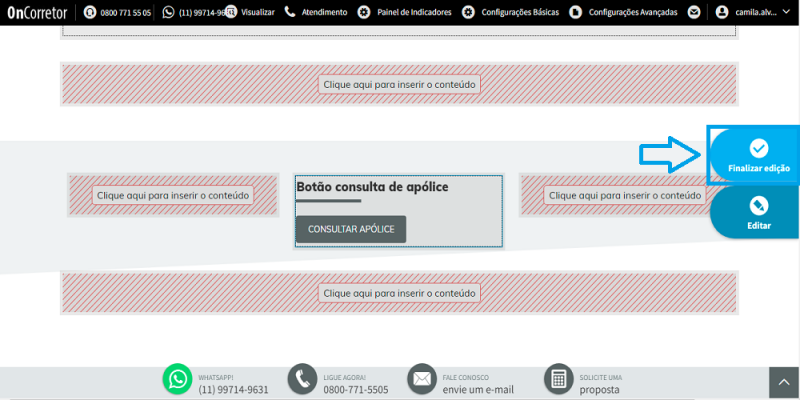
Task: Expand the camila.alv user dropdown arrow
Action: tap(786, 11)
